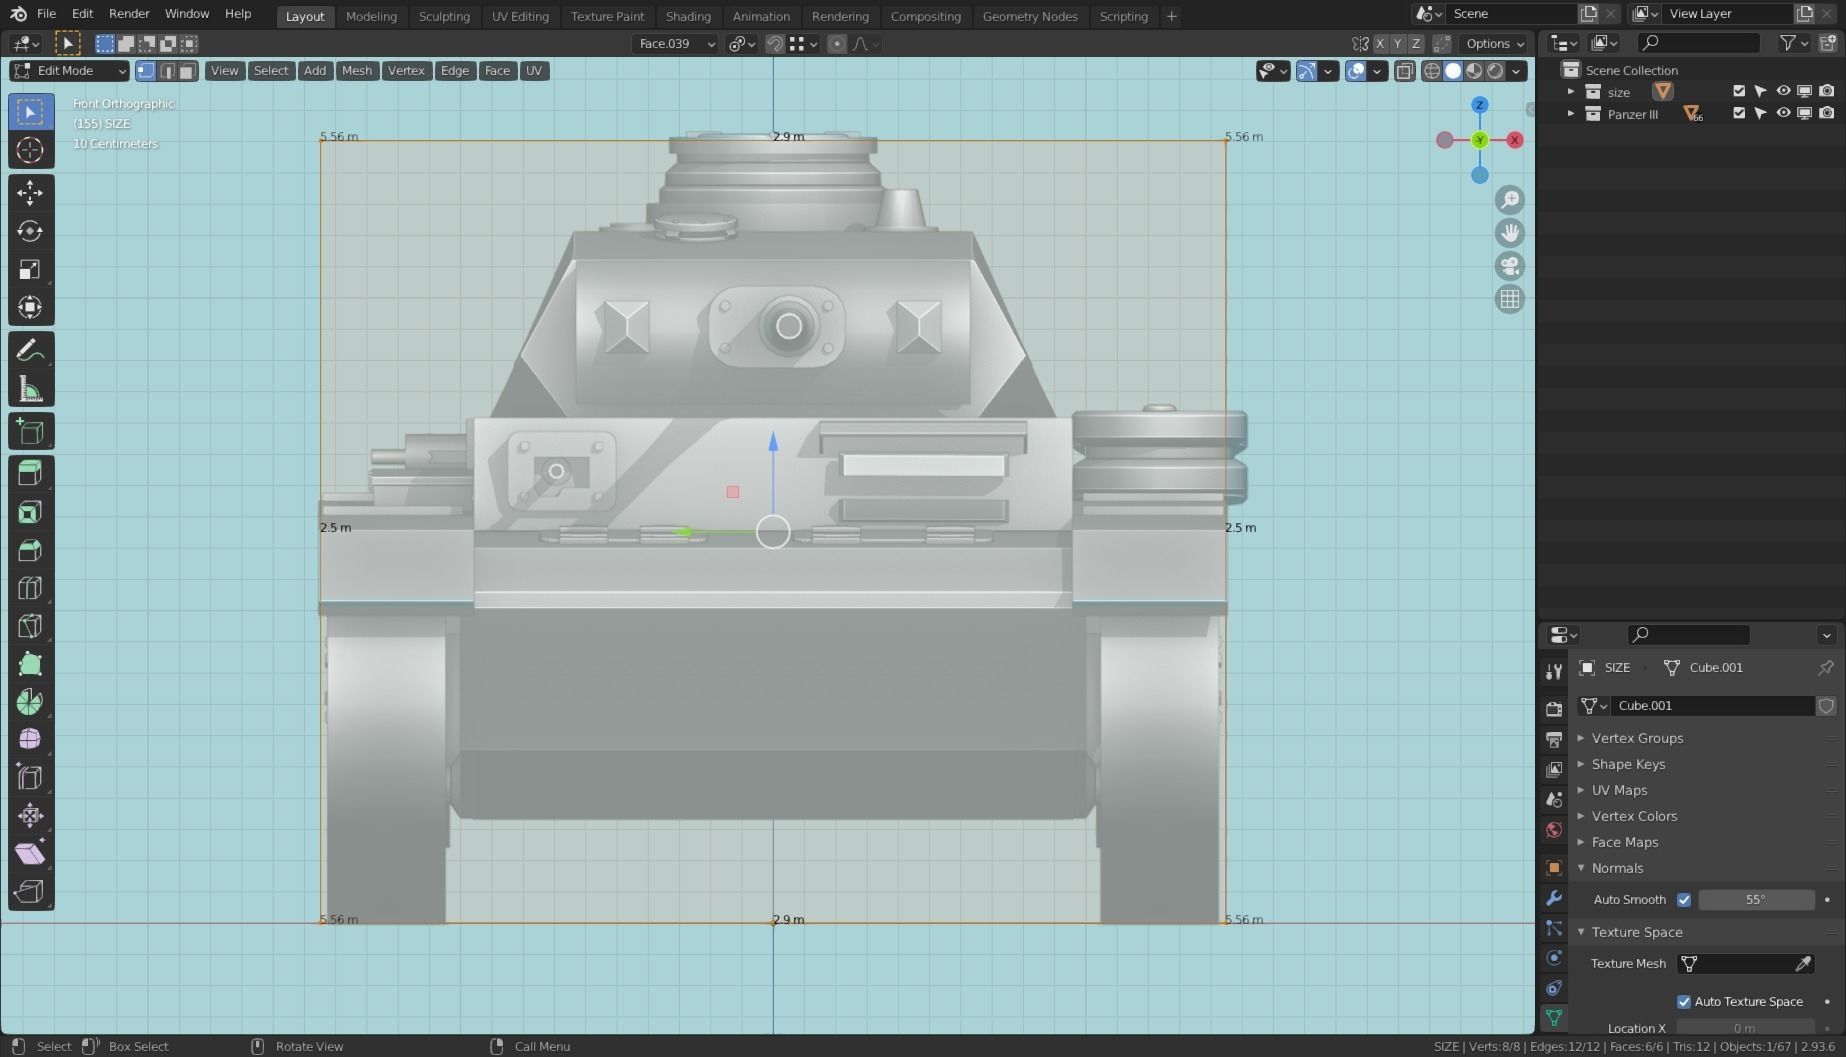Pick the Annotate pencil tool
Screen dimensions: 1846x1057
click(x=30, y=351)
